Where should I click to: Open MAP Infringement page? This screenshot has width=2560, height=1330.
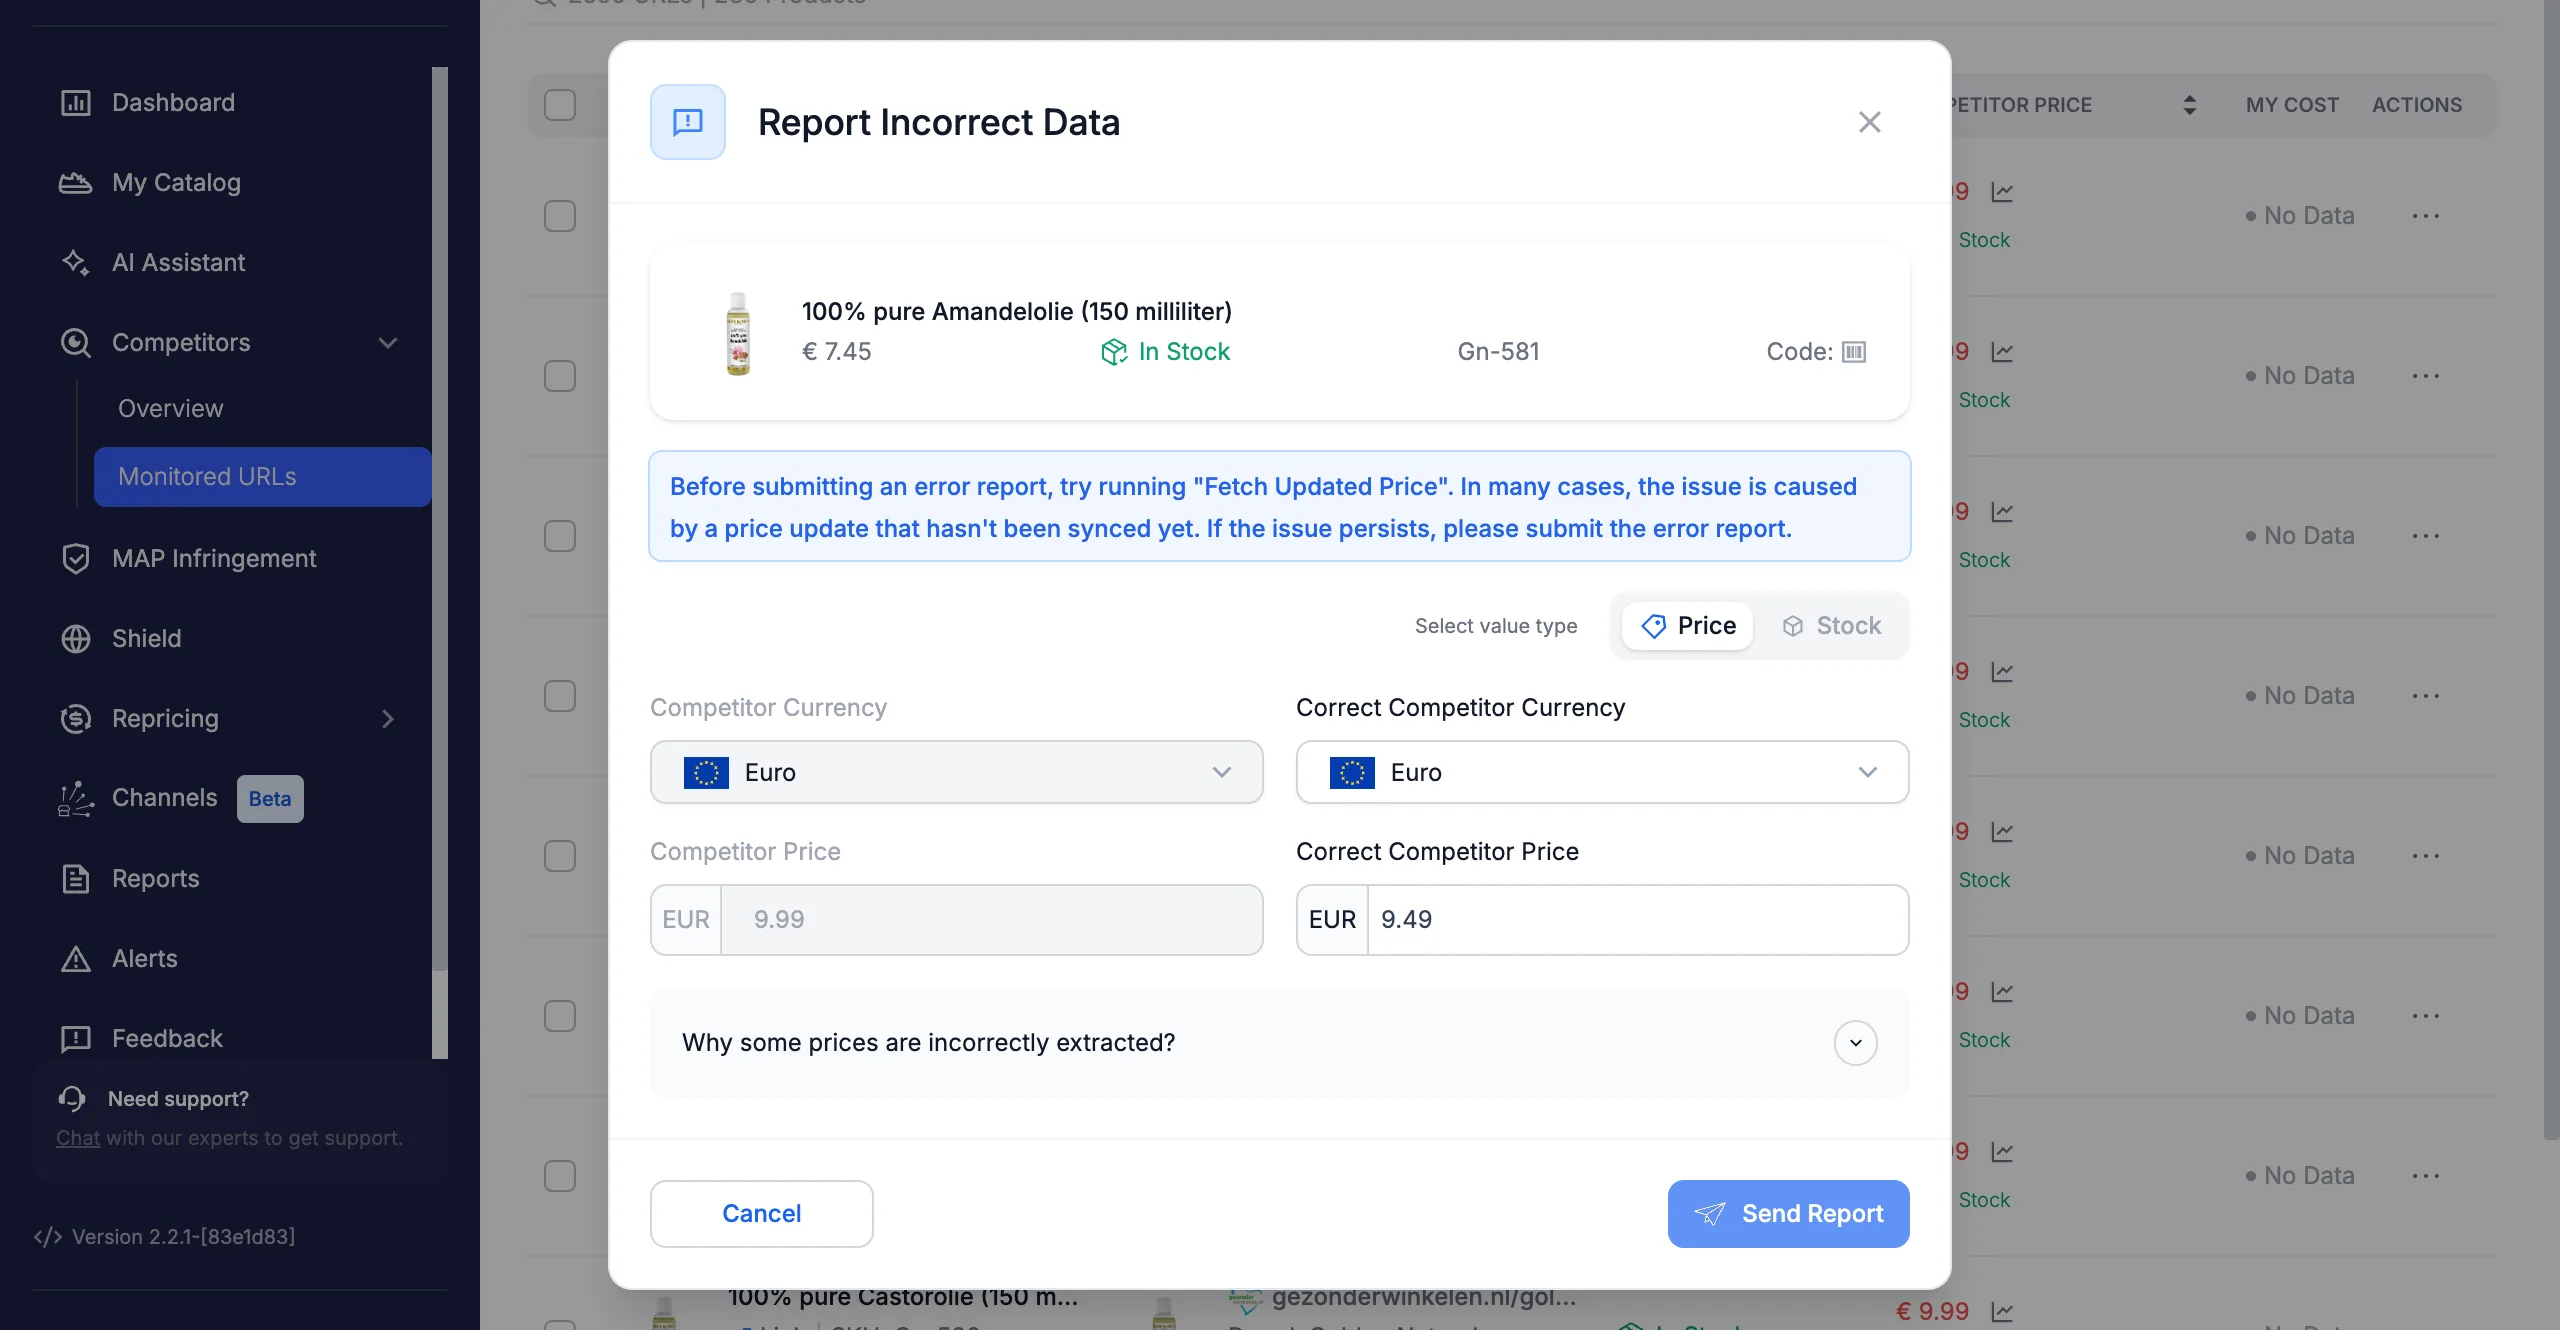pyautogui.click(x=214, y=558)
